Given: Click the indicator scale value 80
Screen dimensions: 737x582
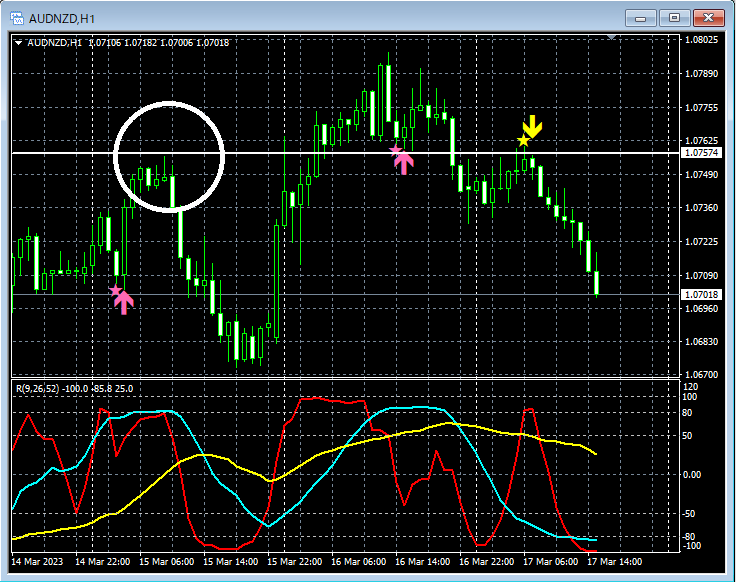Looking at the screenshot, I should [x=687, y=413].
